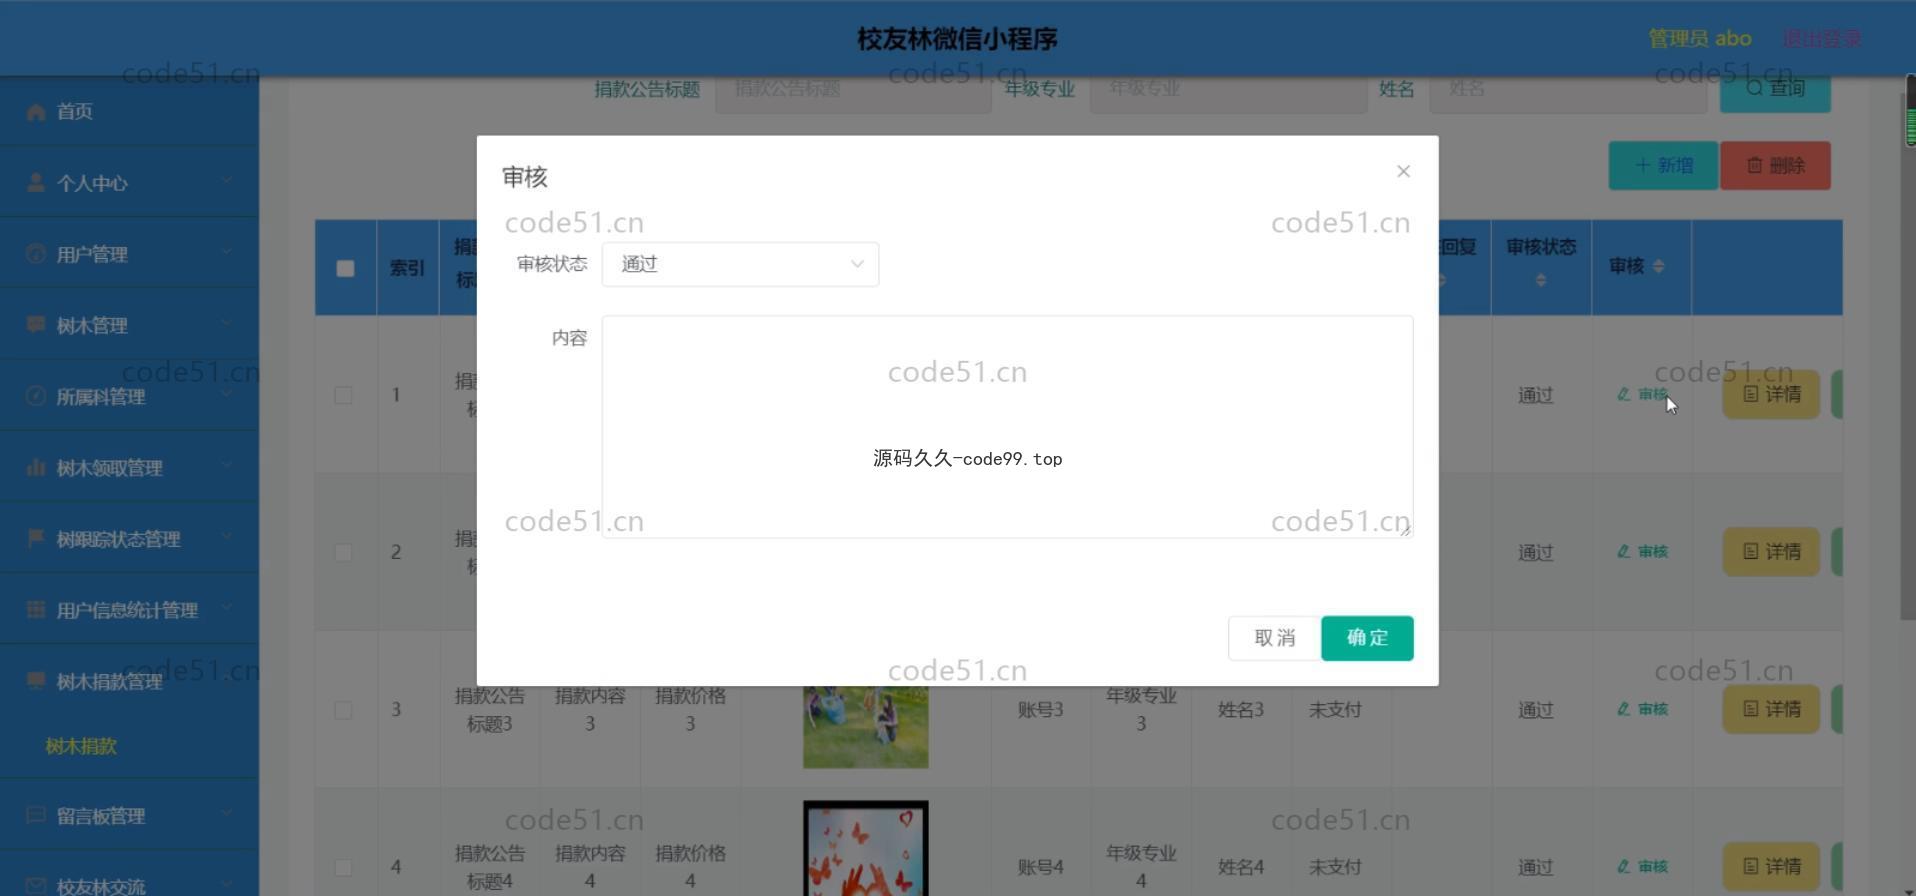Image resolution: width=1916 pixels, height=896 pixels.
Task: Check the checkbox for row 1
Action: 343,395
